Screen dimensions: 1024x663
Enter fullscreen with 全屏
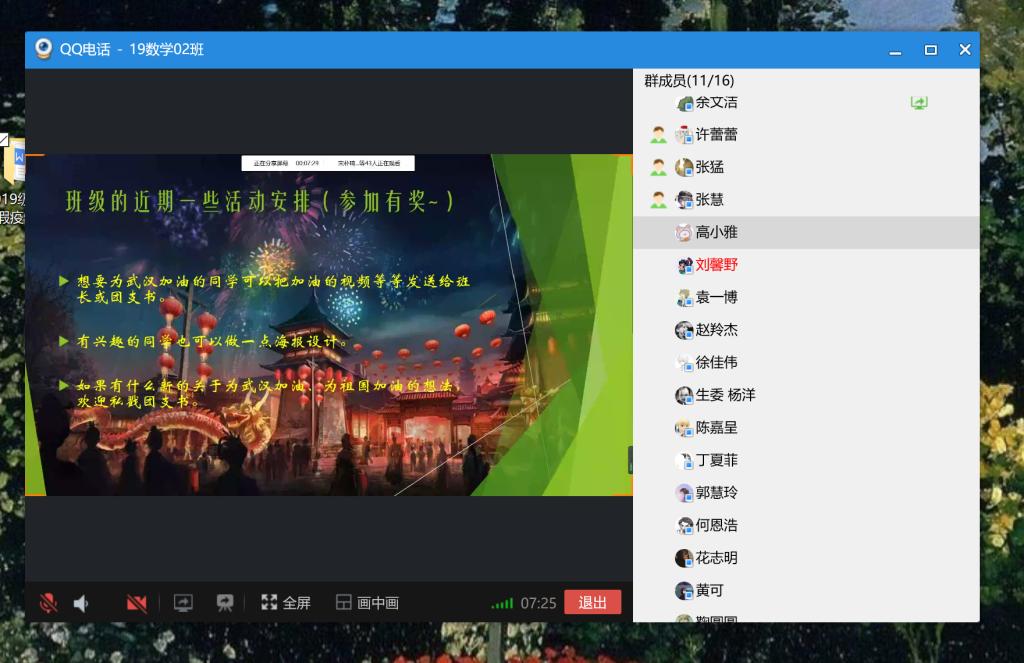tap(286, 603)
